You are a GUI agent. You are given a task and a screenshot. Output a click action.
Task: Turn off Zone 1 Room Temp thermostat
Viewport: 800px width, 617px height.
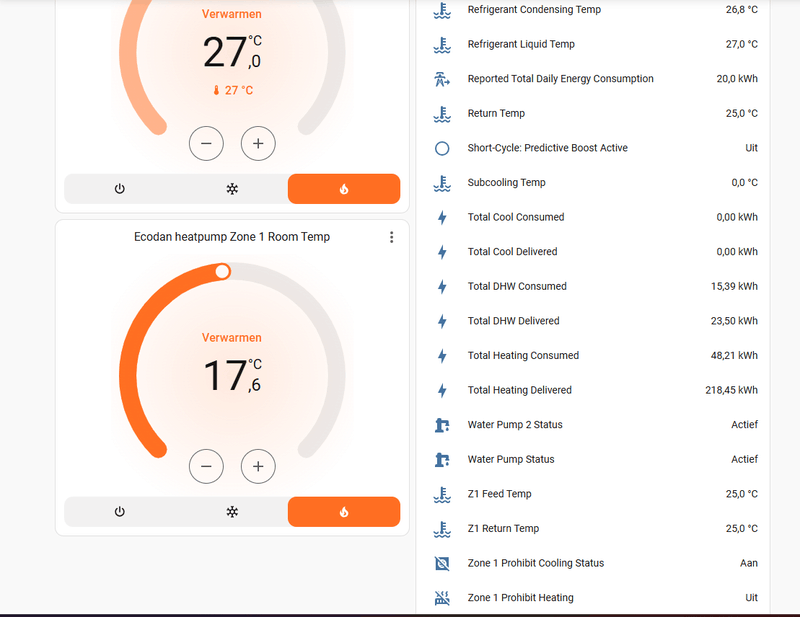[119, 512]
